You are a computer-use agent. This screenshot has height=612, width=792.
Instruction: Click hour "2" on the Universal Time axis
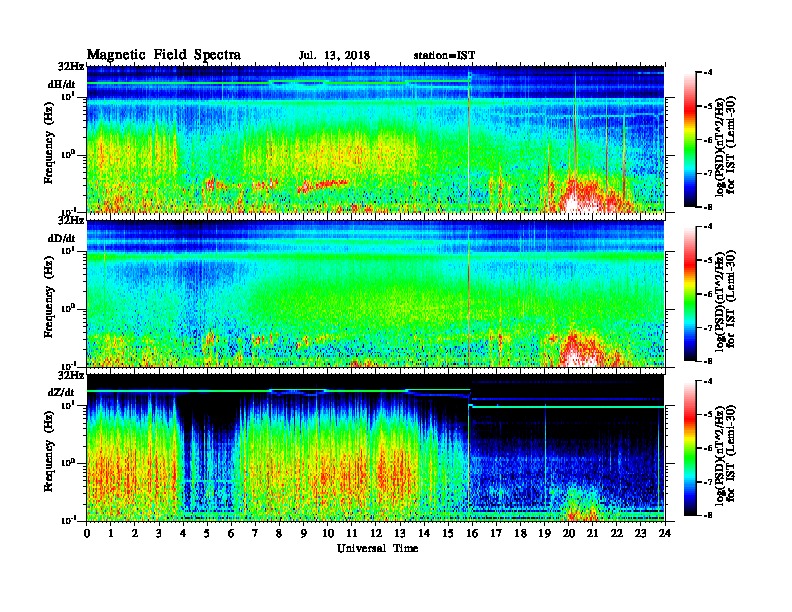point(135,533)
